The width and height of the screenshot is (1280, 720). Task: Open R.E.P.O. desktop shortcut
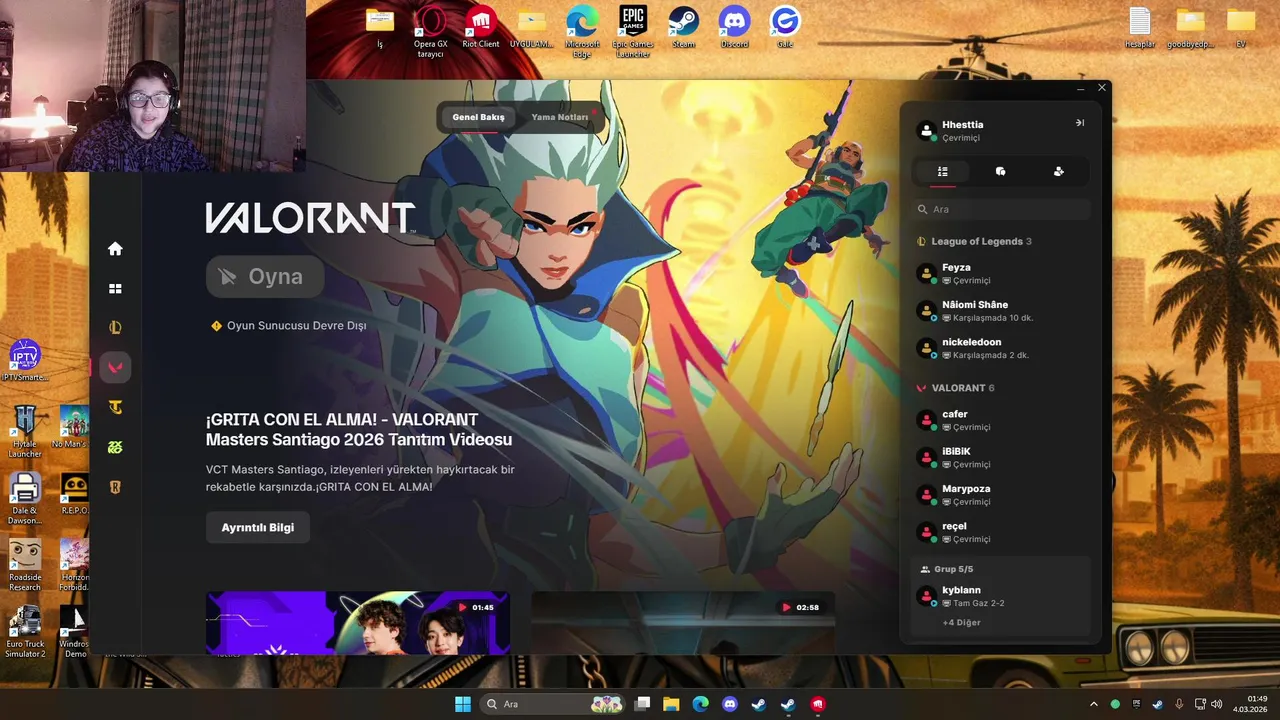click(x=75, y=495)
